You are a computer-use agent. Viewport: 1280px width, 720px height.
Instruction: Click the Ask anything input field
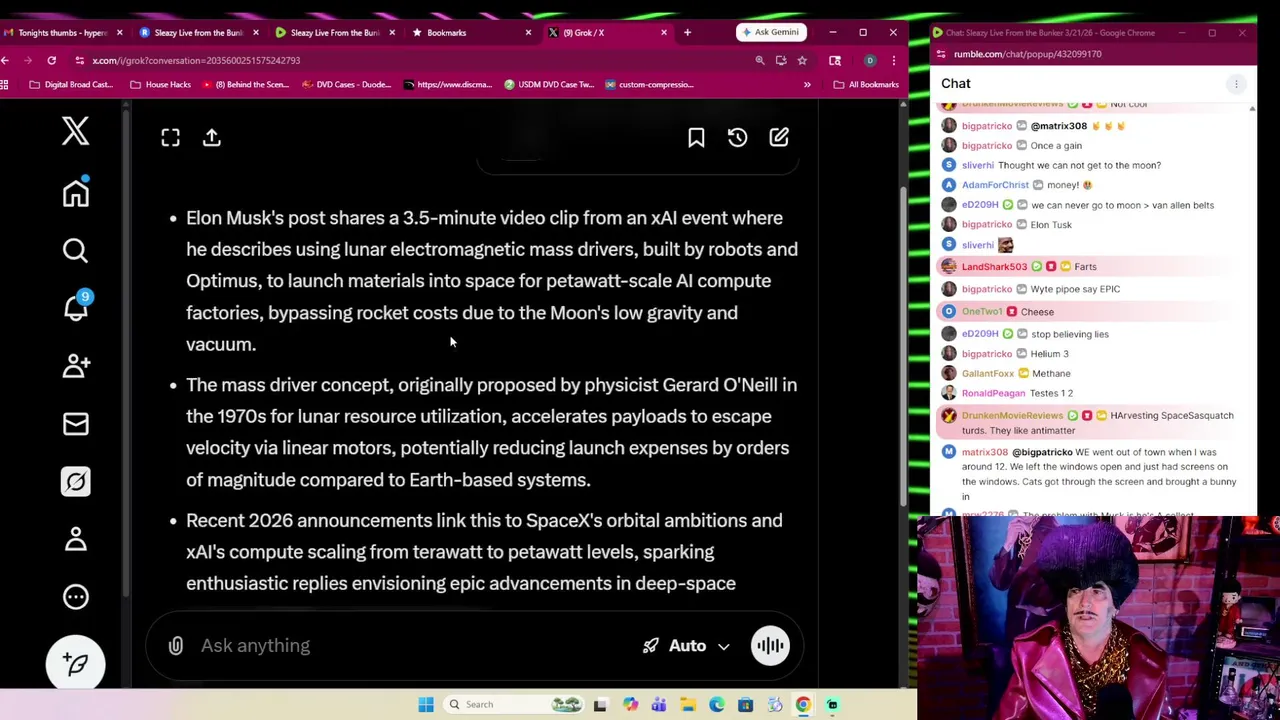(x=410, y=646)
